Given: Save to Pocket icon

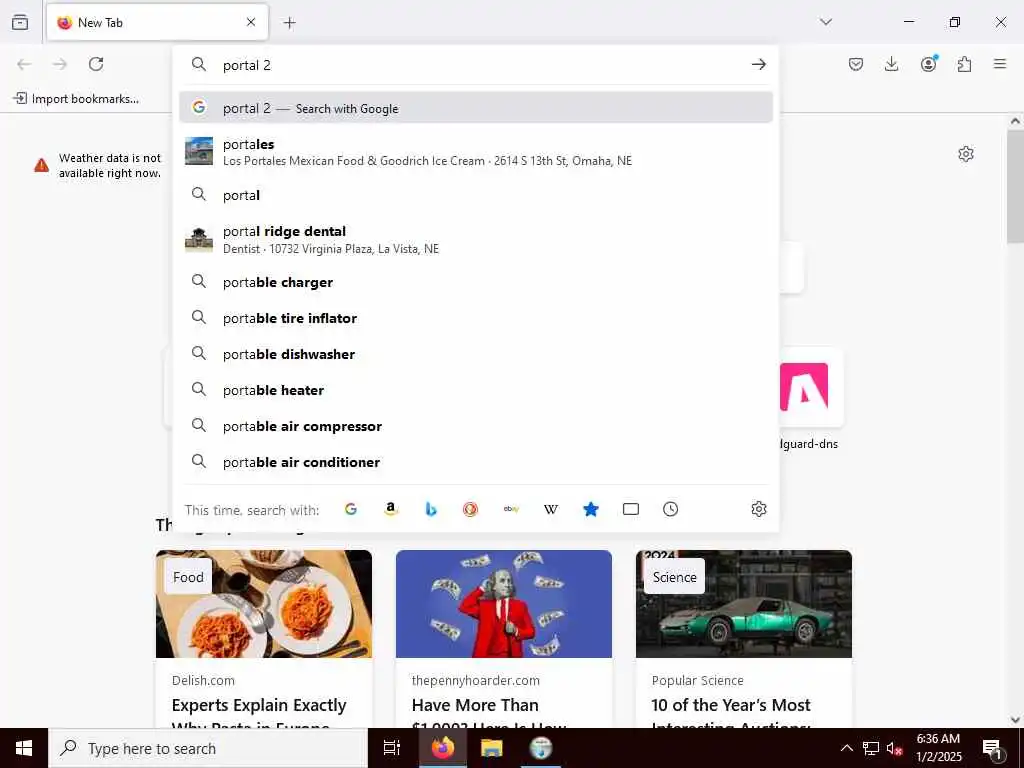Looking at the screenshot, I should (x=856, y=64).
